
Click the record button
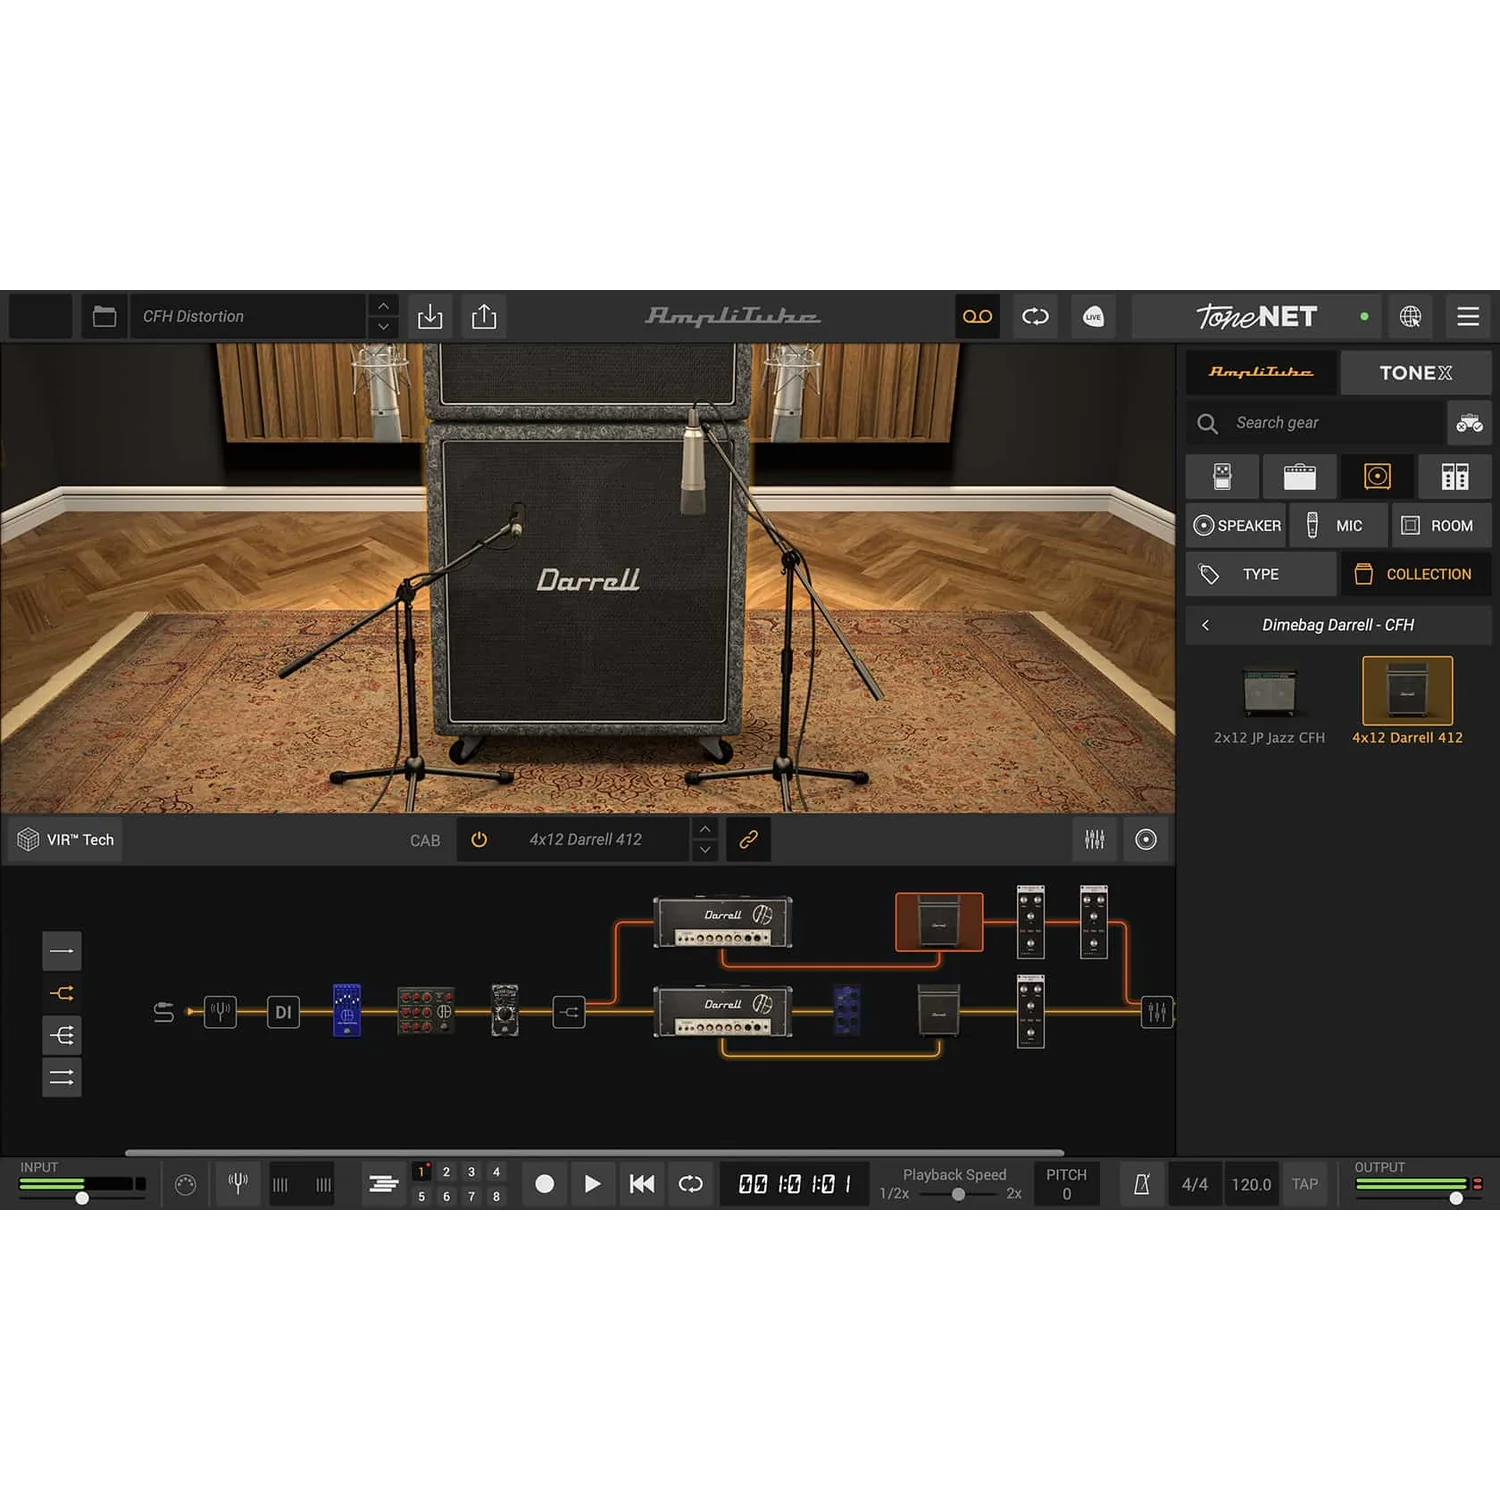(544, 1184)
